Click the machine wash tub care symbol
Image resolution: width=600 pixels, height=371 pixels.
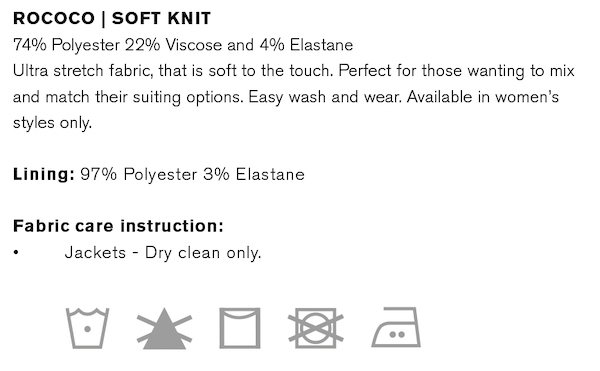coord(87,328)
